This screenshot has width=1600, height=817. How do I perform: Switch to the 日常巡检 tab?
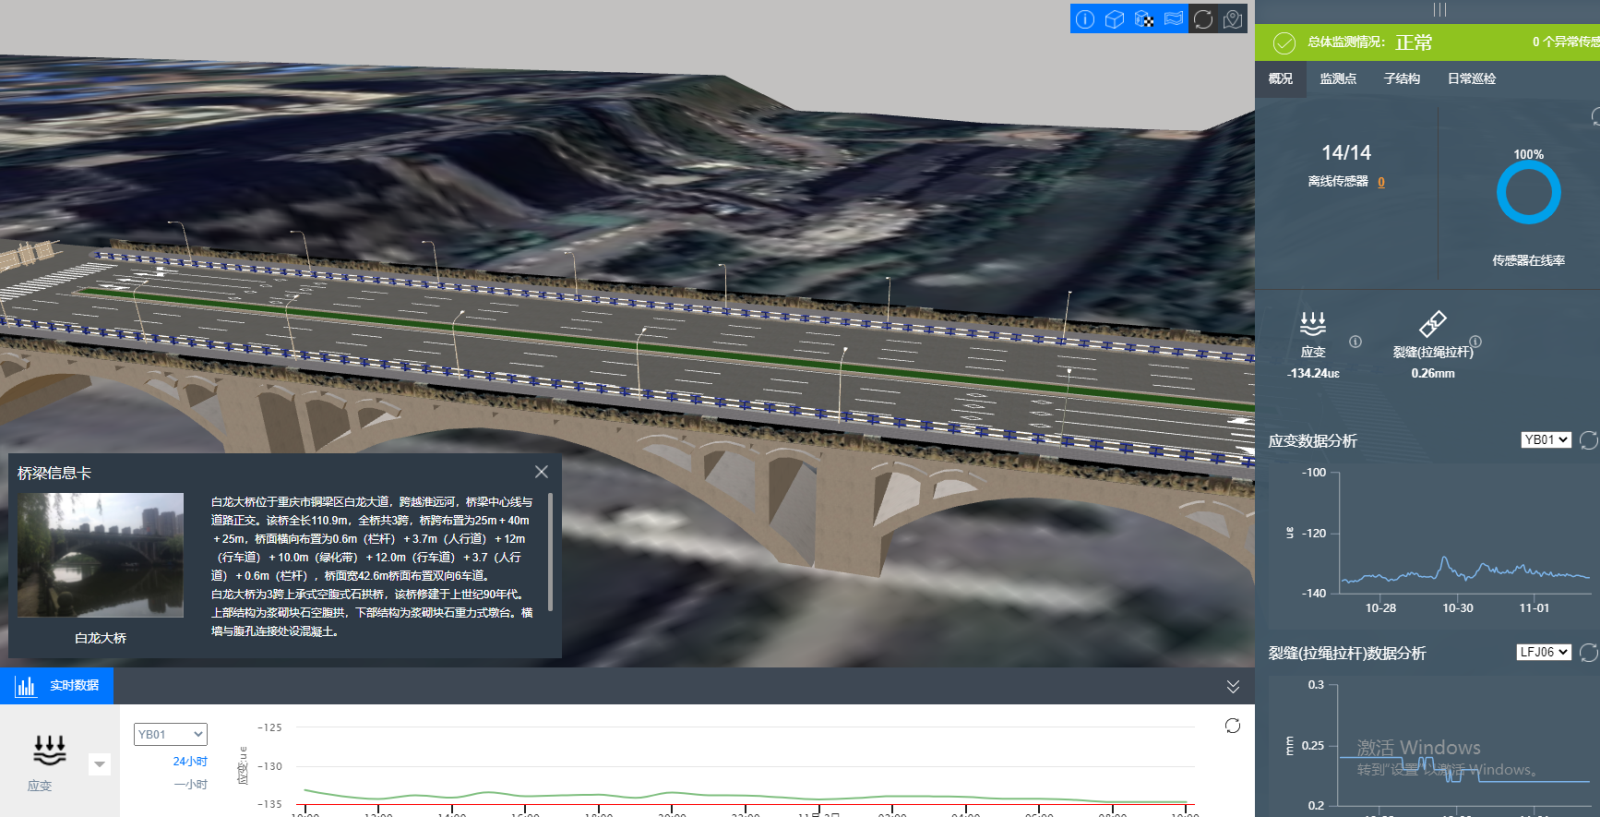pos(1472,78)
